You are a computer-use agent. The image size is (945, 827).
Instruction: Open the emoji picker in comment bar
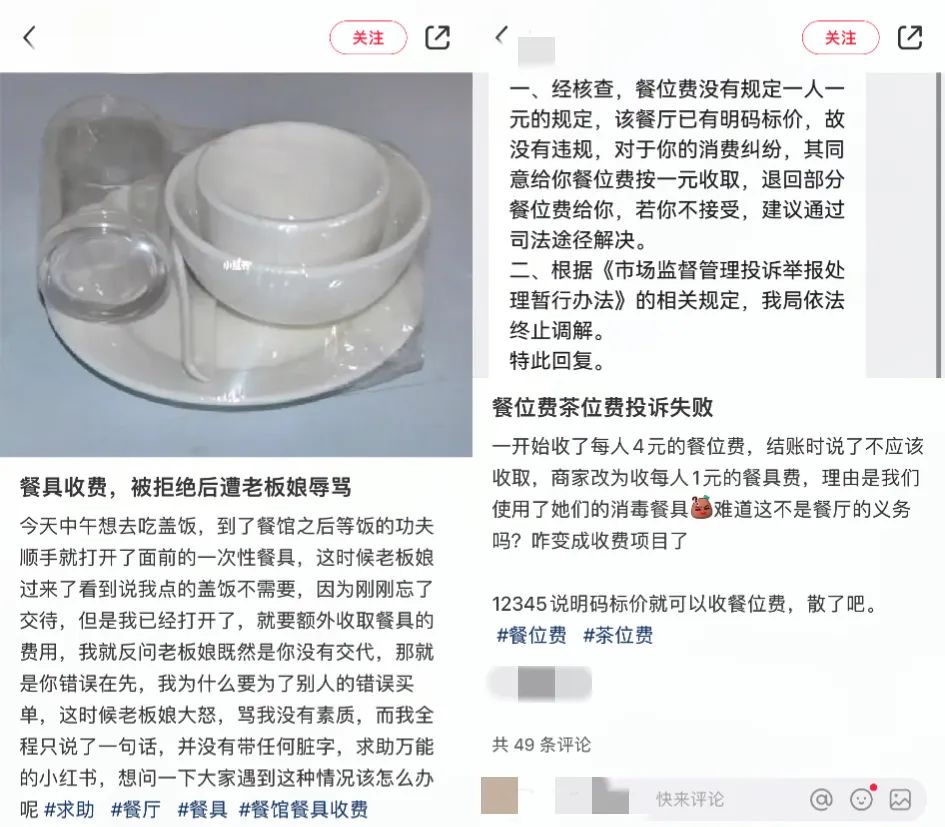click(x=862, y=799)
